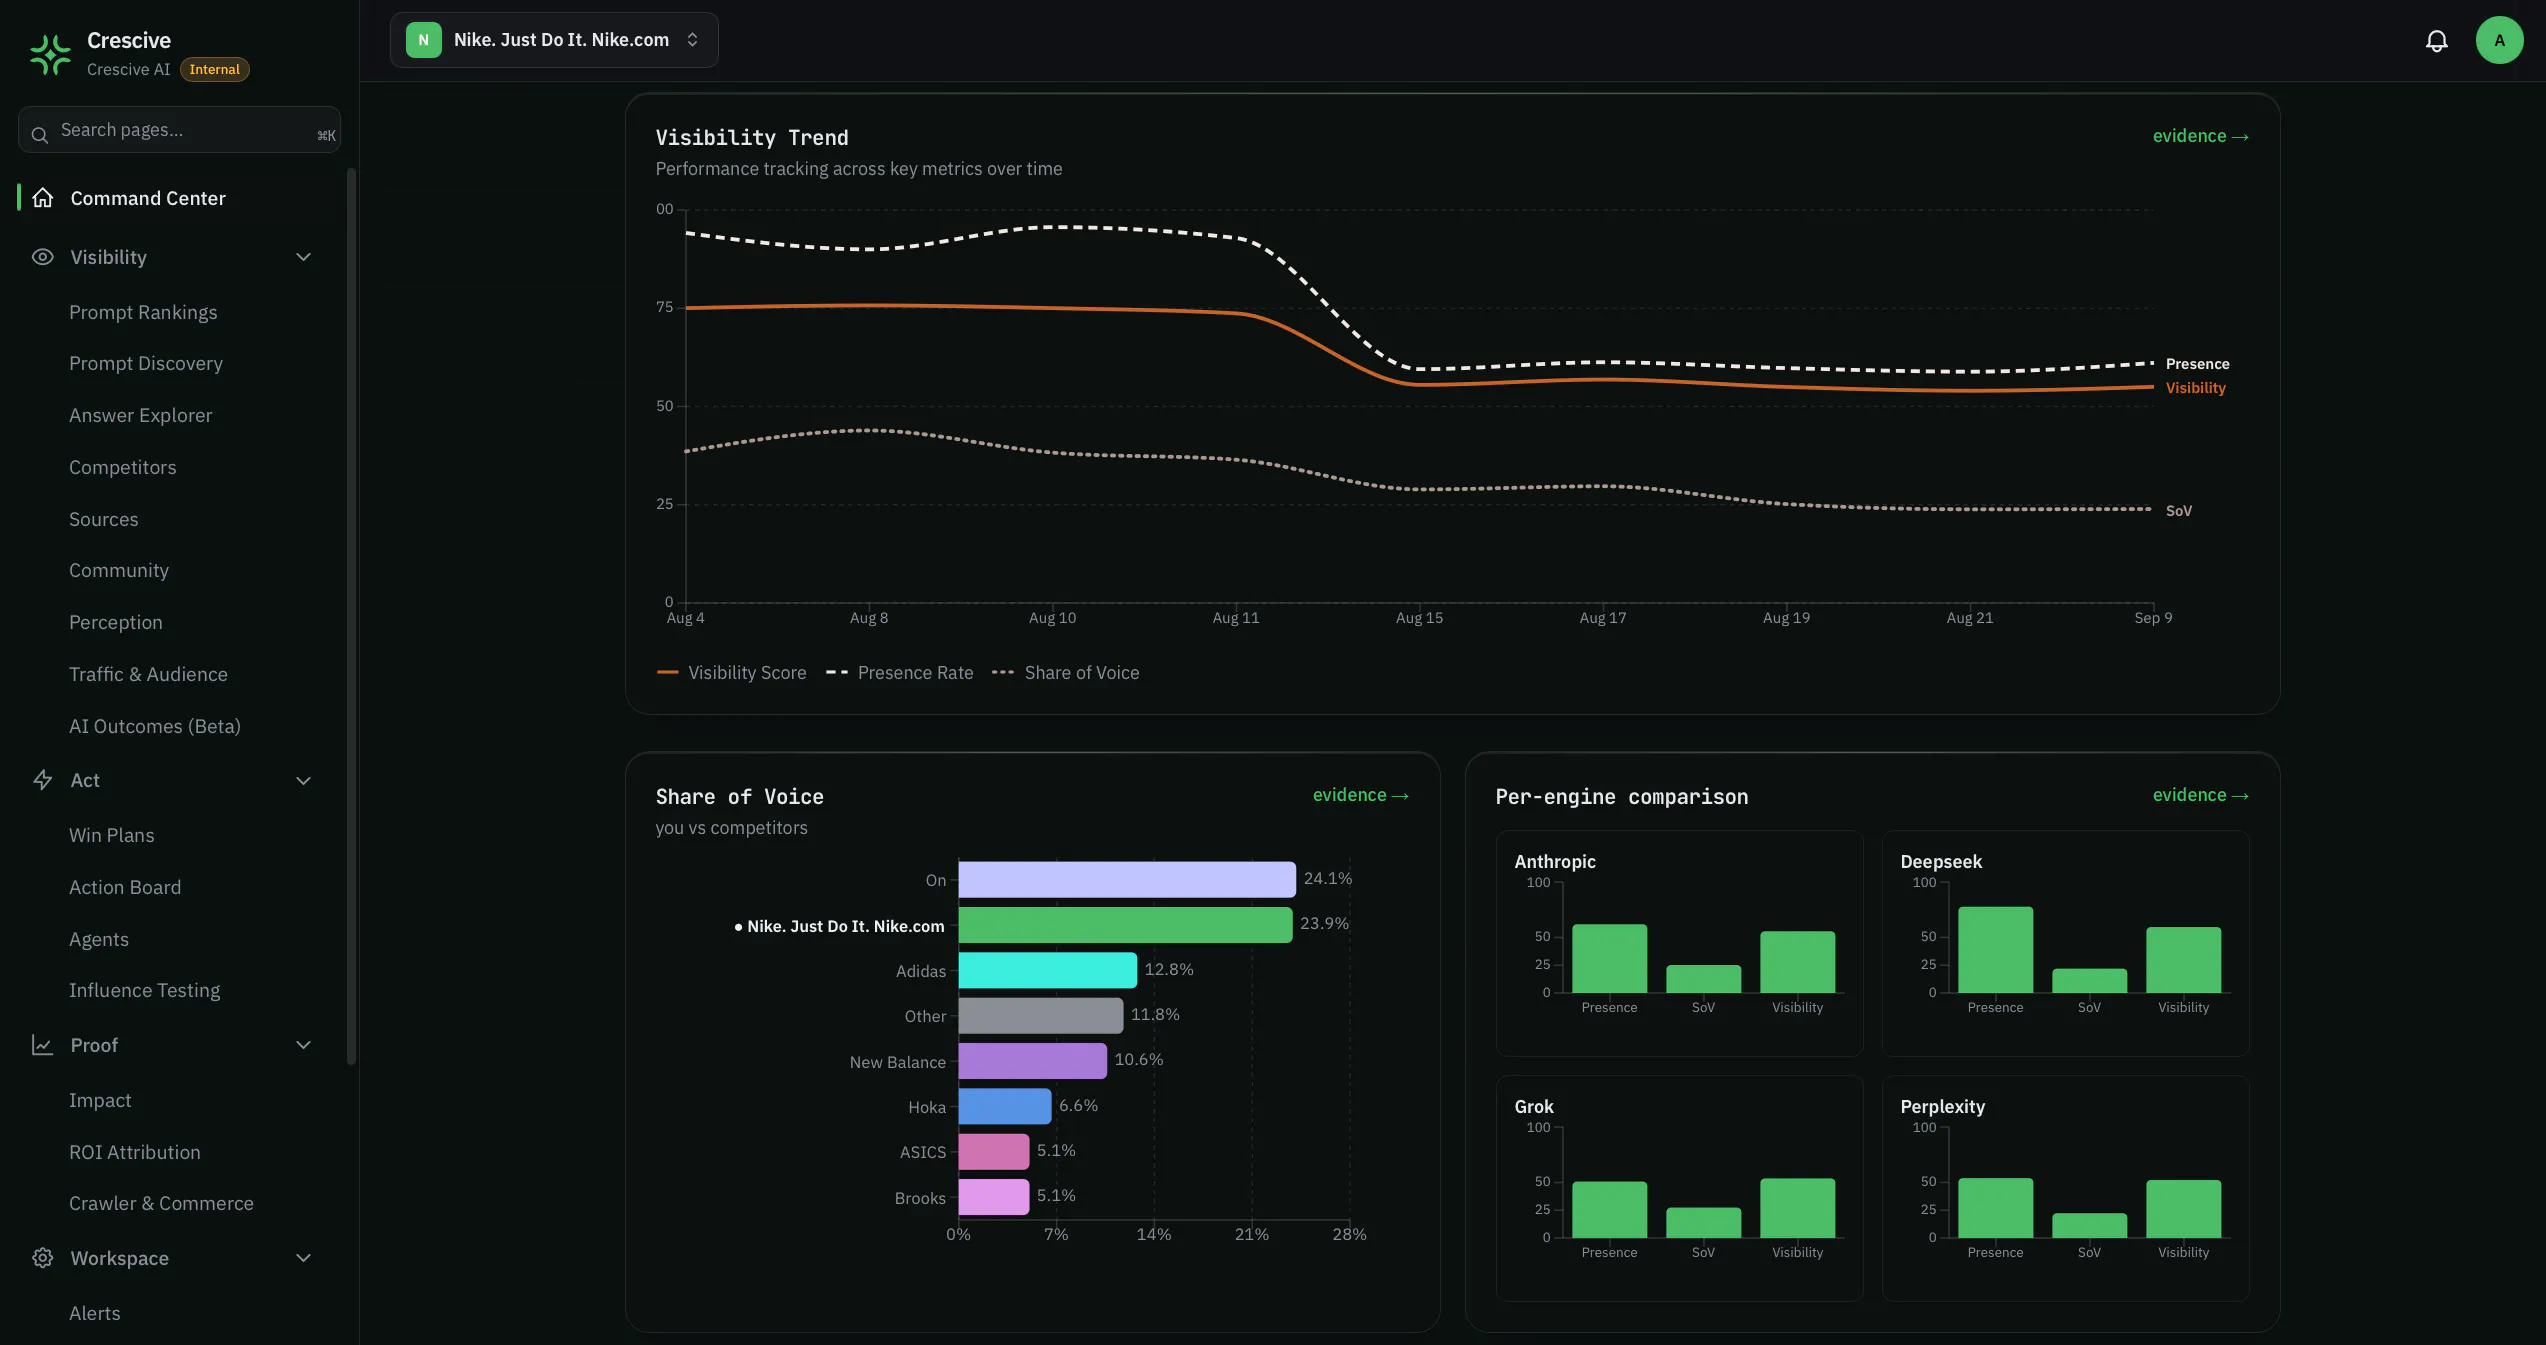
Task: Open Per-engine comparison evidence link
Action: click(2200, 795)
